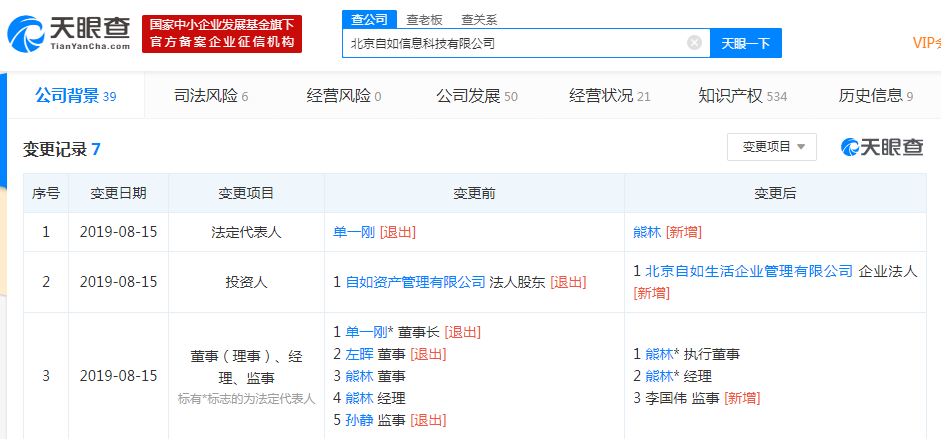Screen dimensions: 941x439
Task: Open the 知识产权 tab
Action: pos(742,96)
